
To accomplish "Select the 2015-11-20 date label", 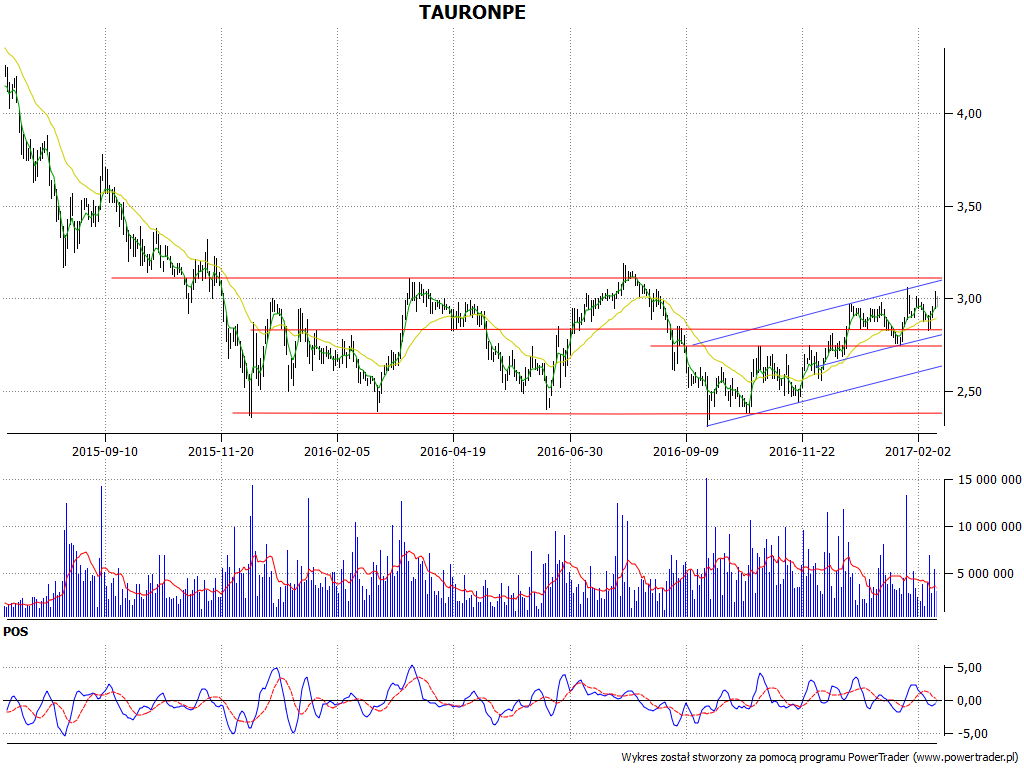I will click(x=221, y=451).
